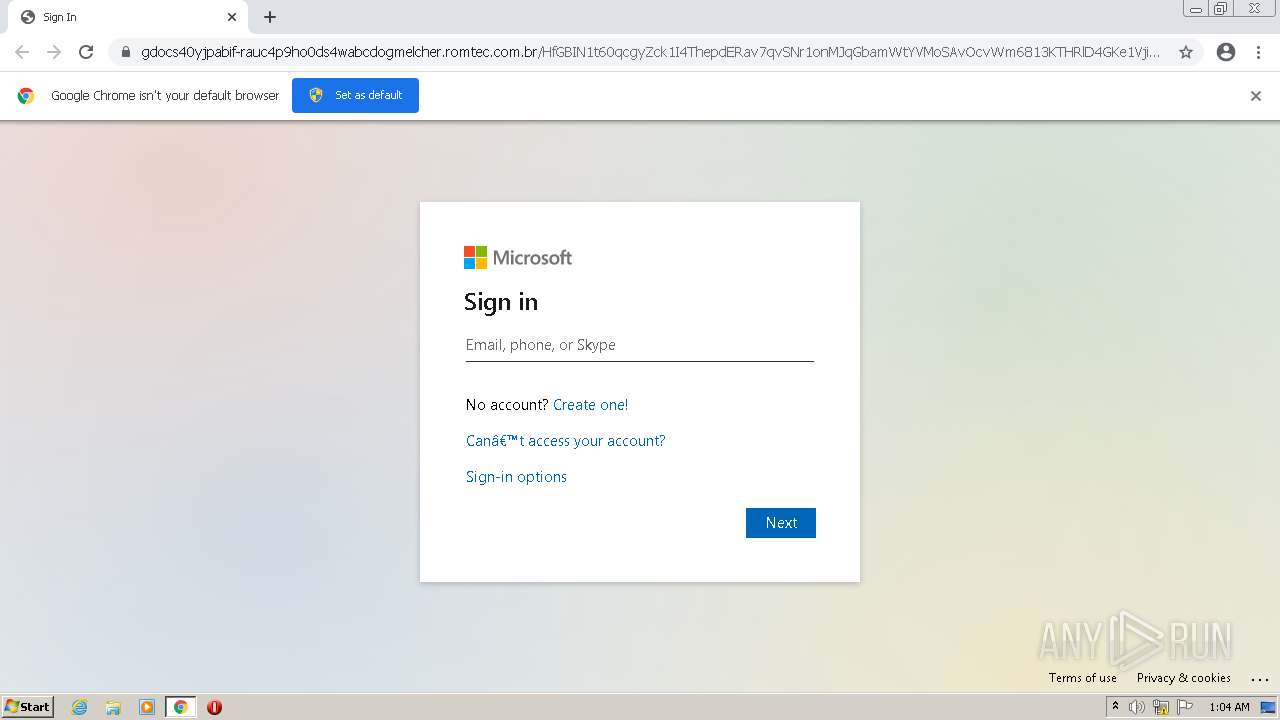Click the Chrome logo in notification bar
The width and height of the screenshot is (1280, 720).
[x=26, y=96]
